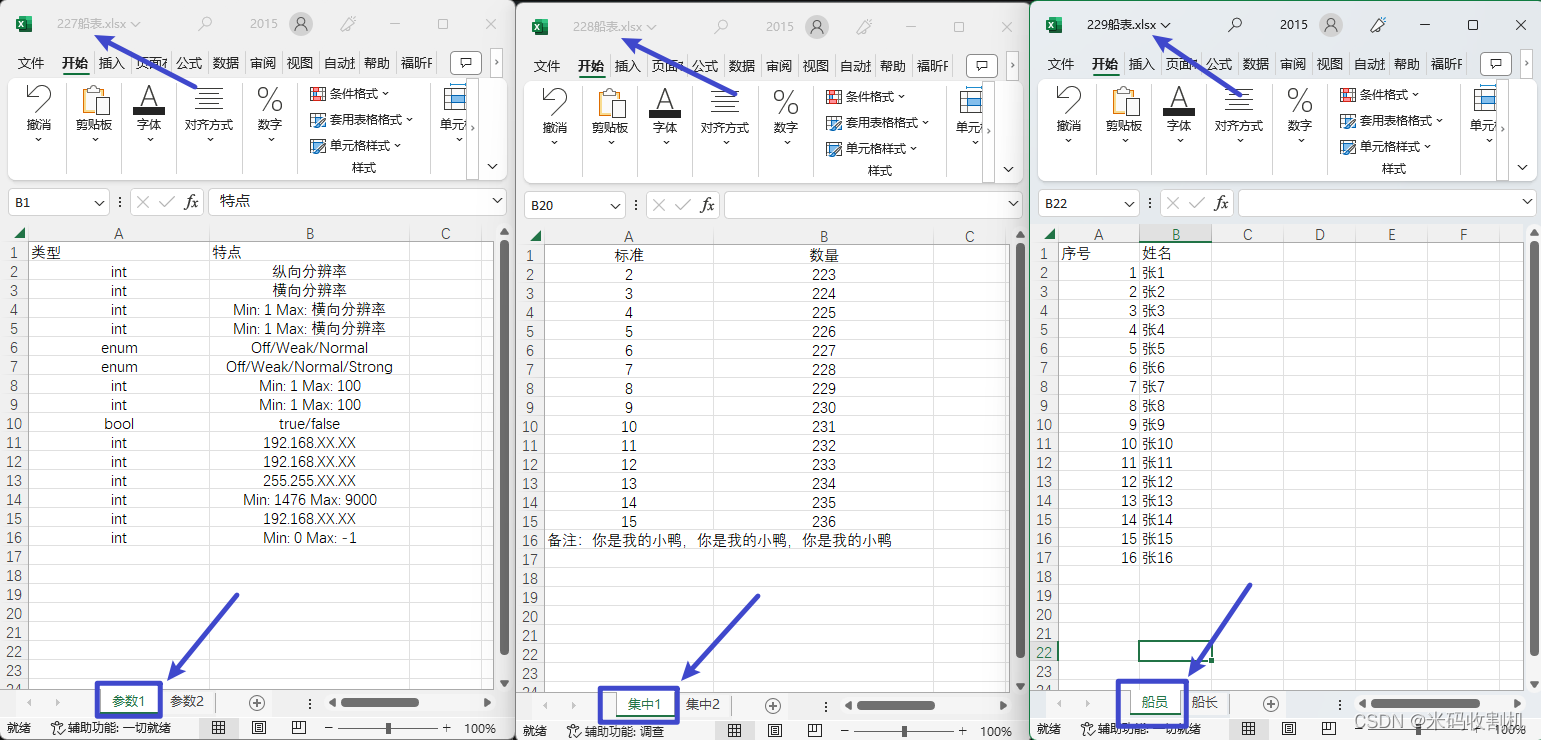Open 数据 tab in 227船表 window

tap(226, 63)
